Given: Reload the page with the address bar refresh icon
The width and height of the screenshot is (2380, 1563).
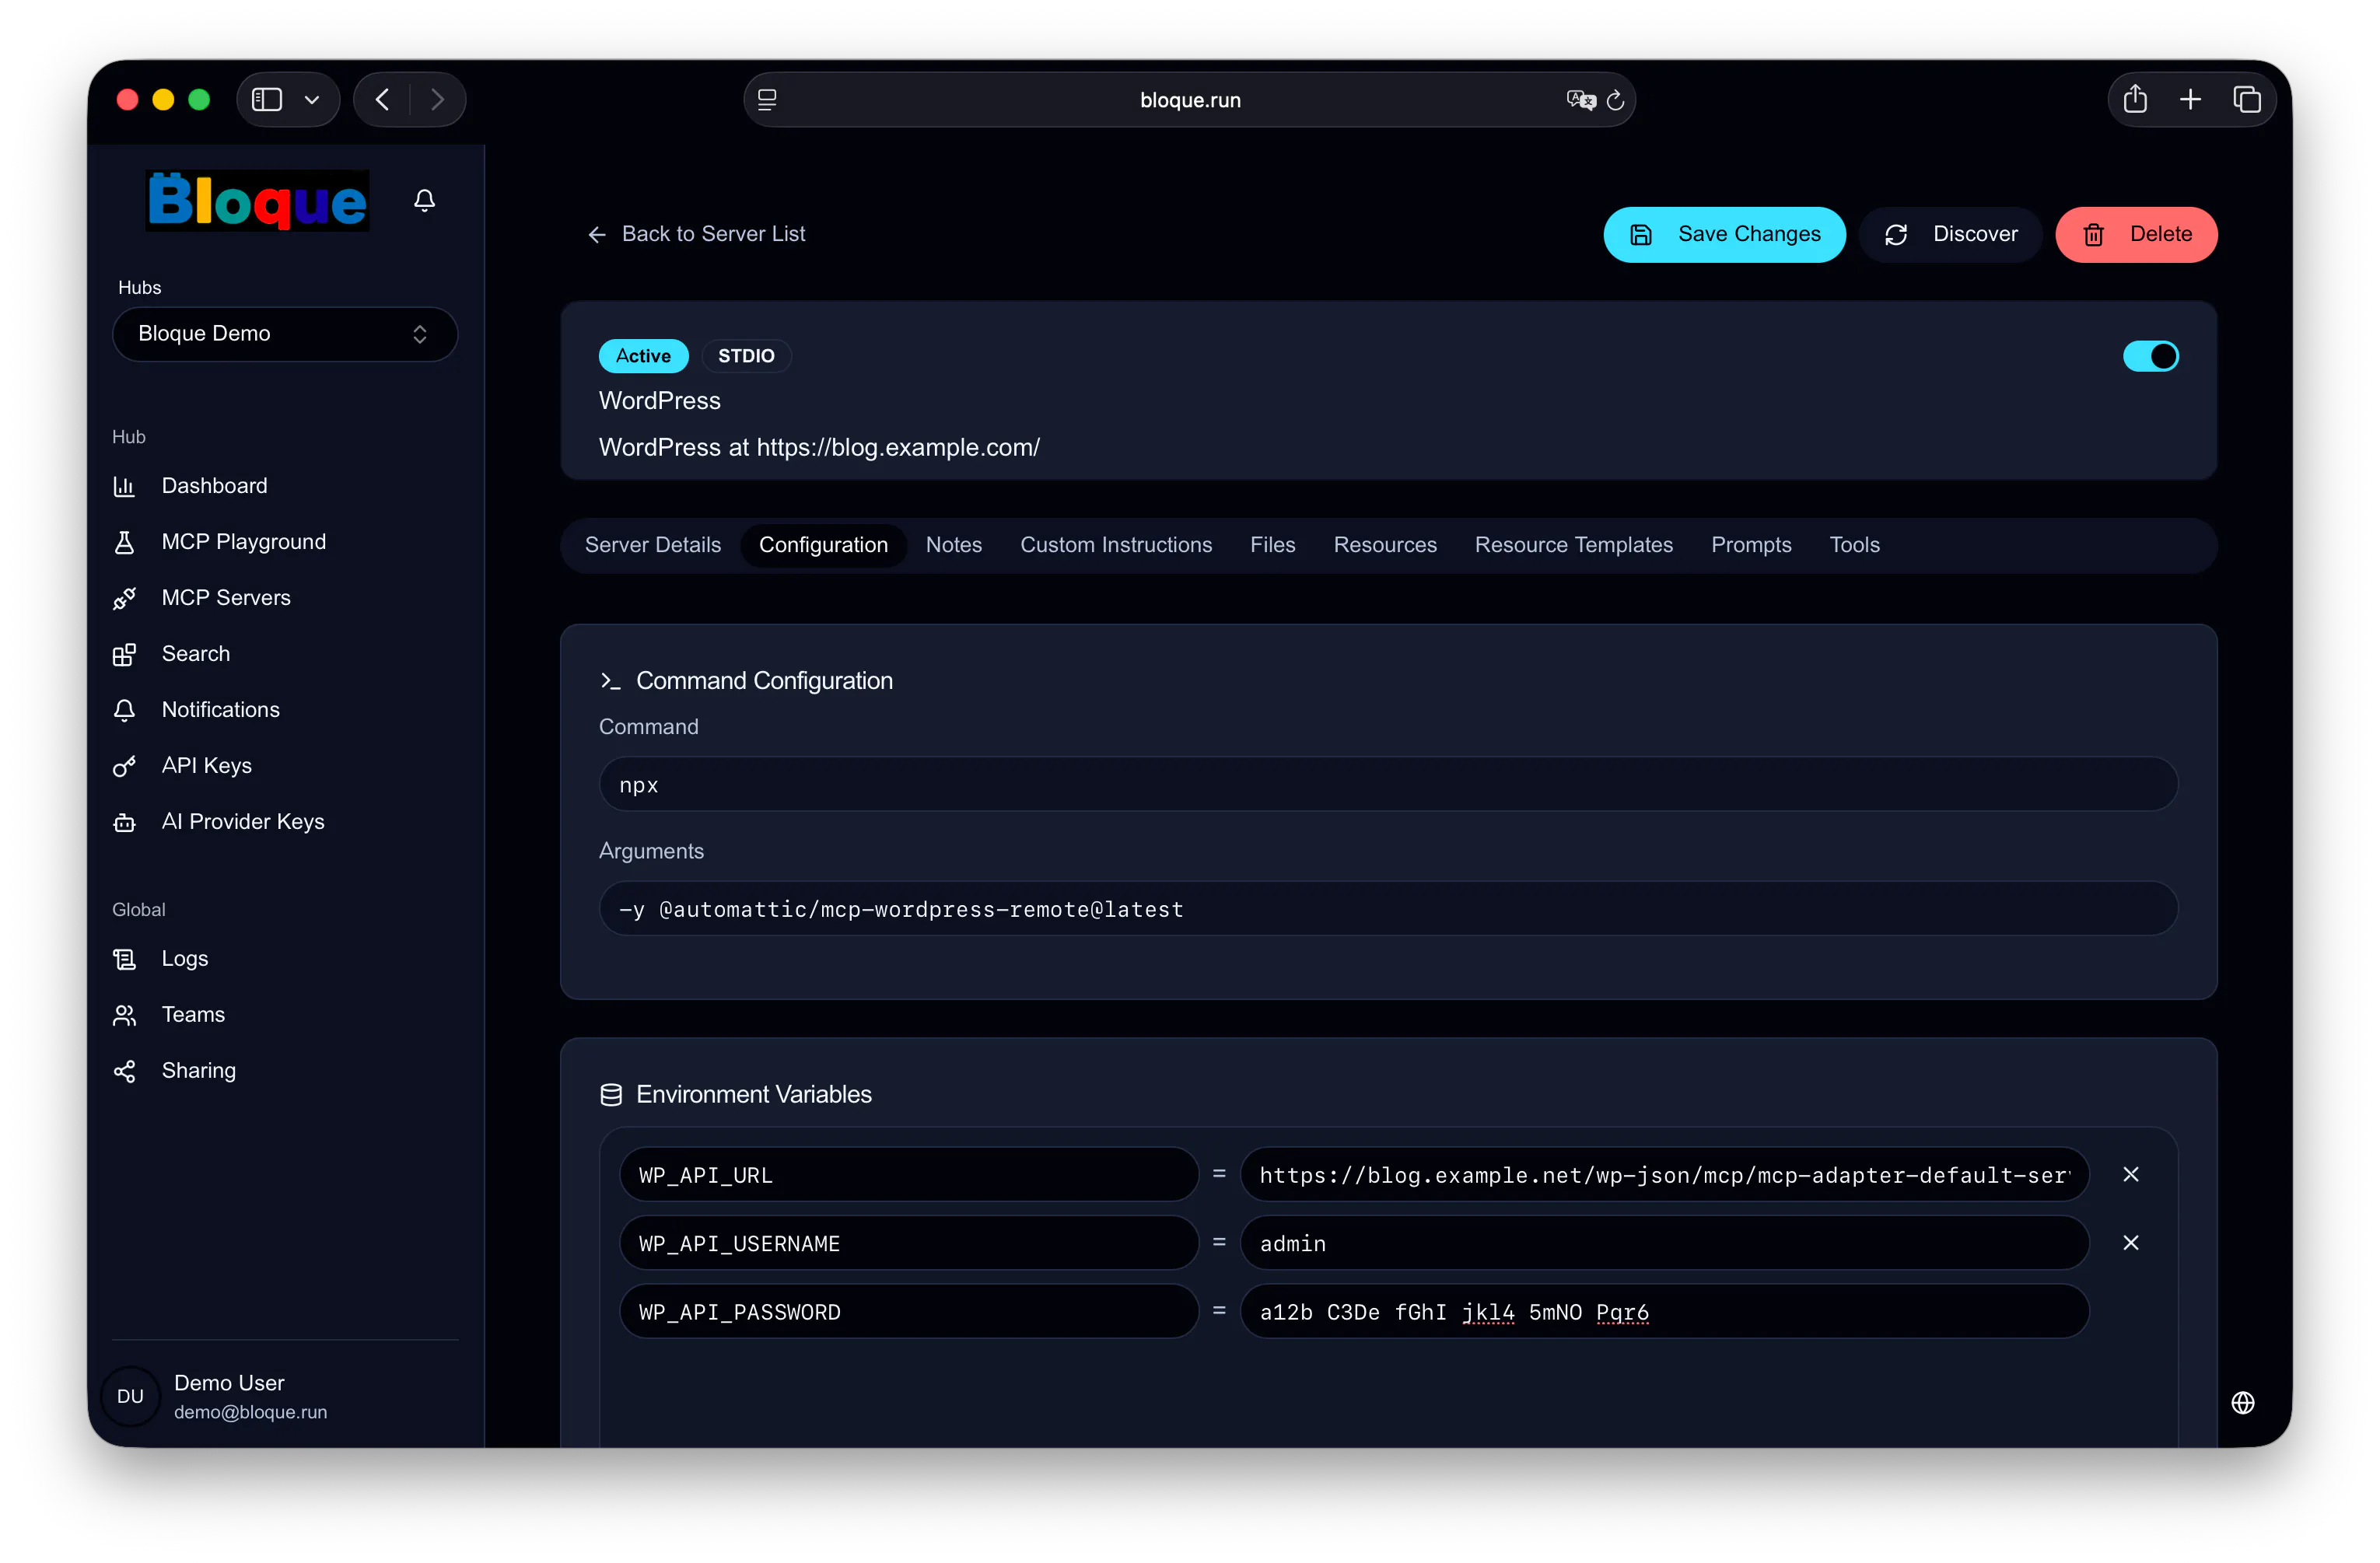Looking at the screenshot, I should pyautogui.click(x=1615, y=100).
